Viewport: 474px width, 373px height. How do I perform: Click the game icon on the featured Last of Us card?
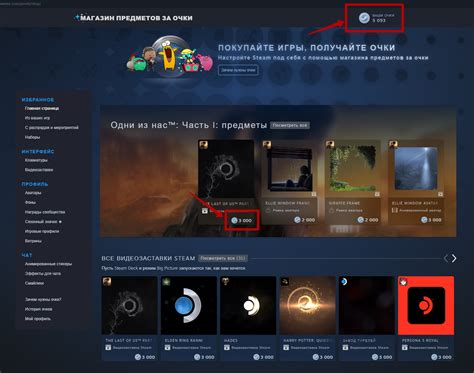click(x=203, y=144)
